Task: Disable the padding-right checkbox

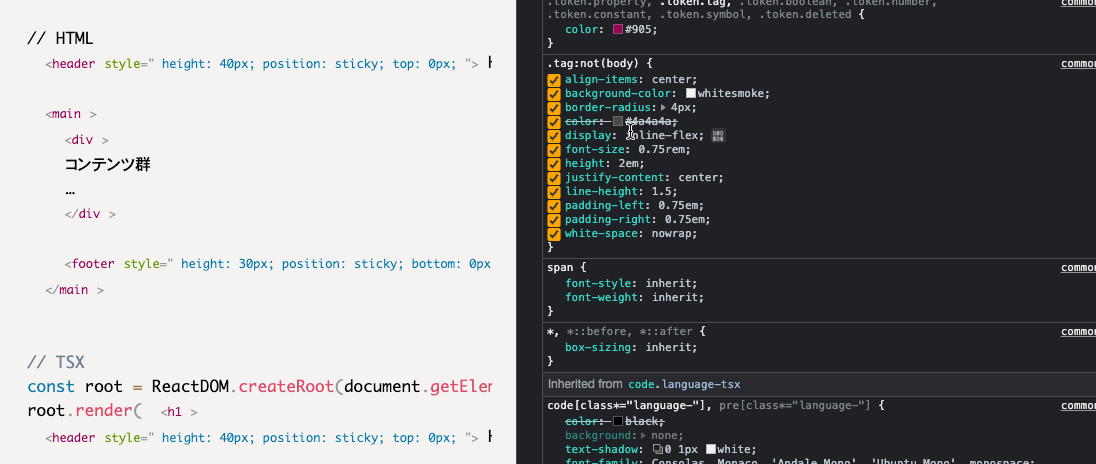Action: (x=554, y=219)
